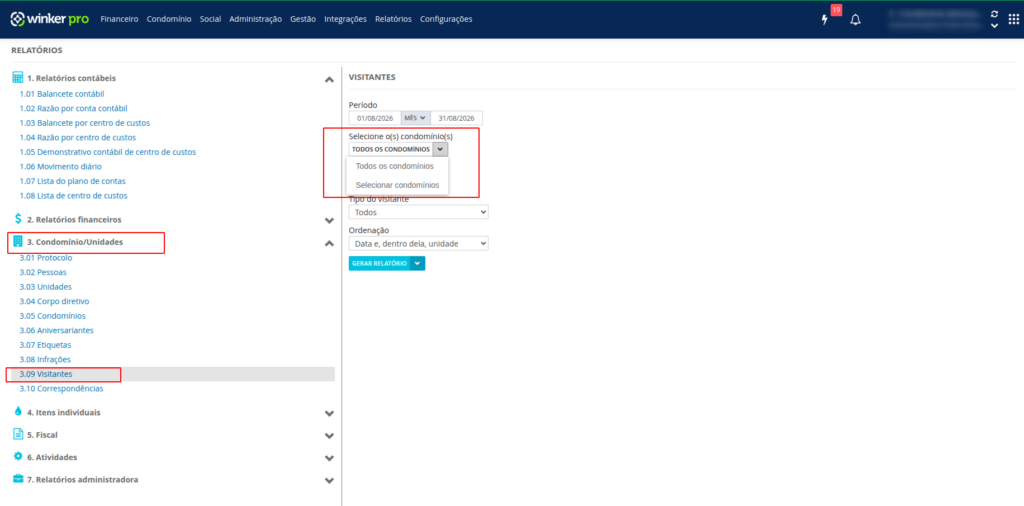1024x506 pixels.
Task: Open the apps grid icon
Action: [1013, 19]
